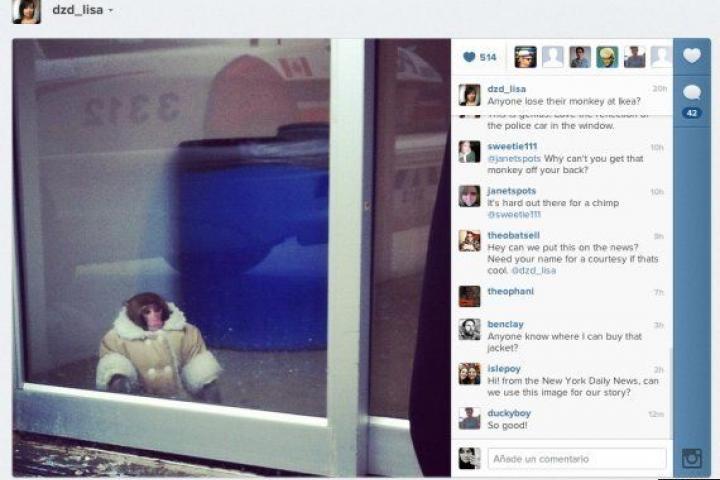Click the theophani username link
This screenshot has height=480, width=720.
511,291
